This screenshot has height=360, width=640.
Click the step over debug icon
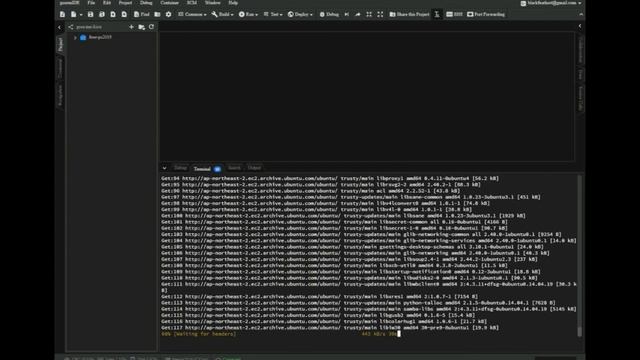(347, 14)
